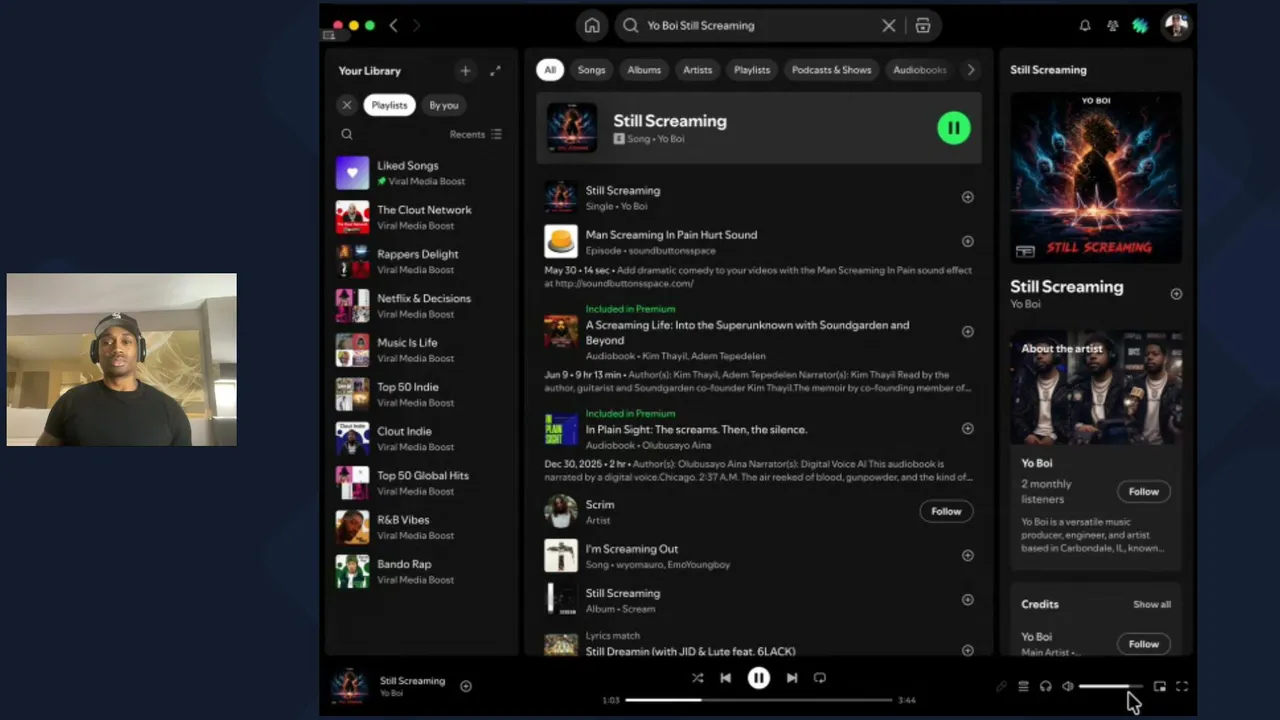Create a new playlist with plus icon
Screen dimensions: 1280x720
pyautogui.click(x=465, y=71)
